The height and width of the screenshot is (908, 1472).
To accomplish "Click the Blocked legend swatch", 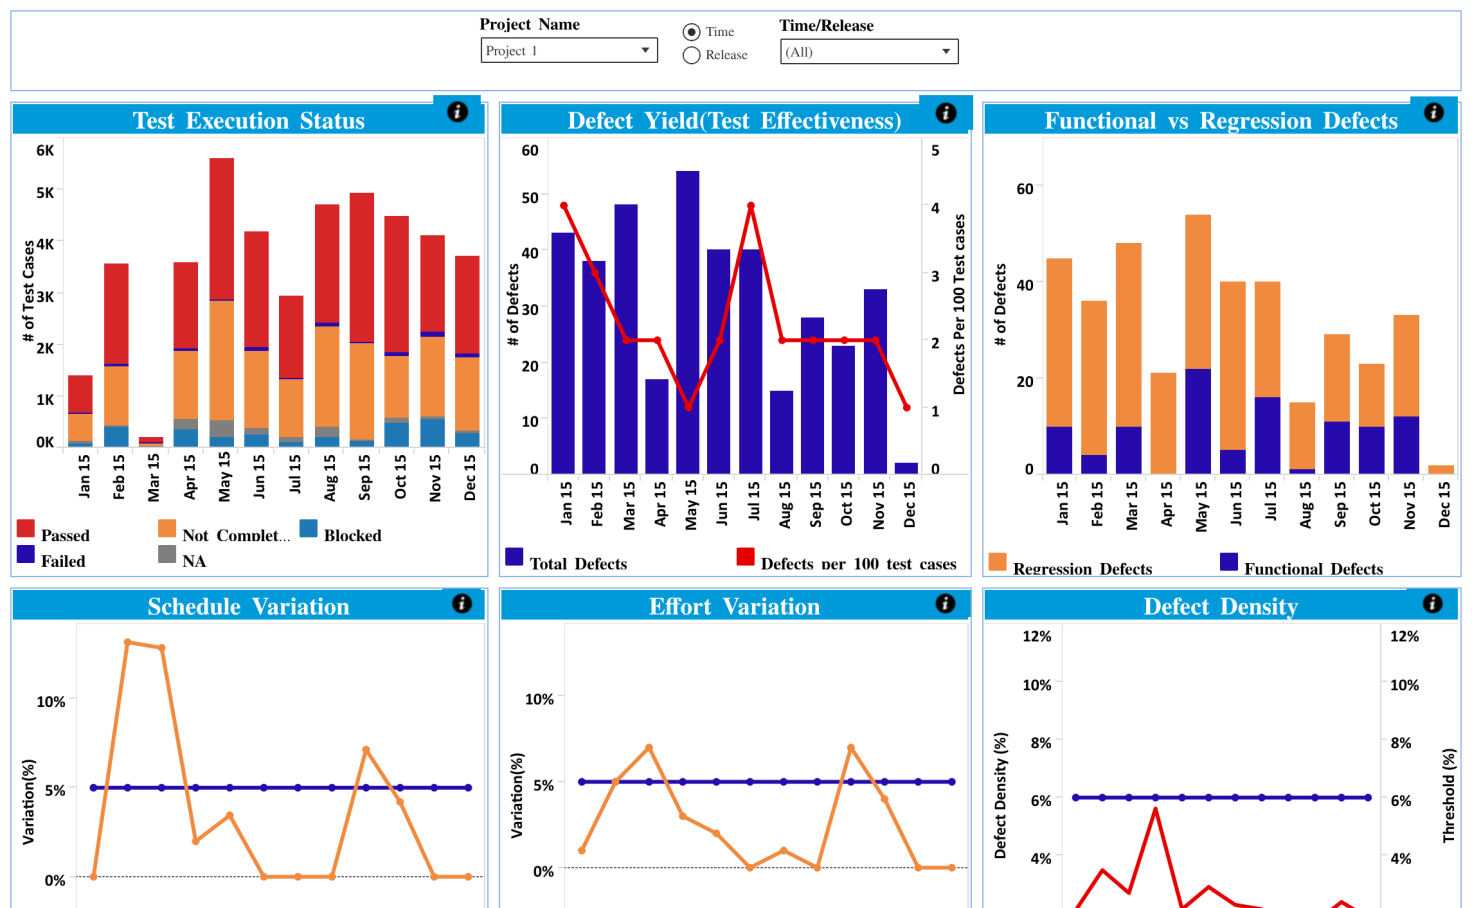I will pos(309,528).
